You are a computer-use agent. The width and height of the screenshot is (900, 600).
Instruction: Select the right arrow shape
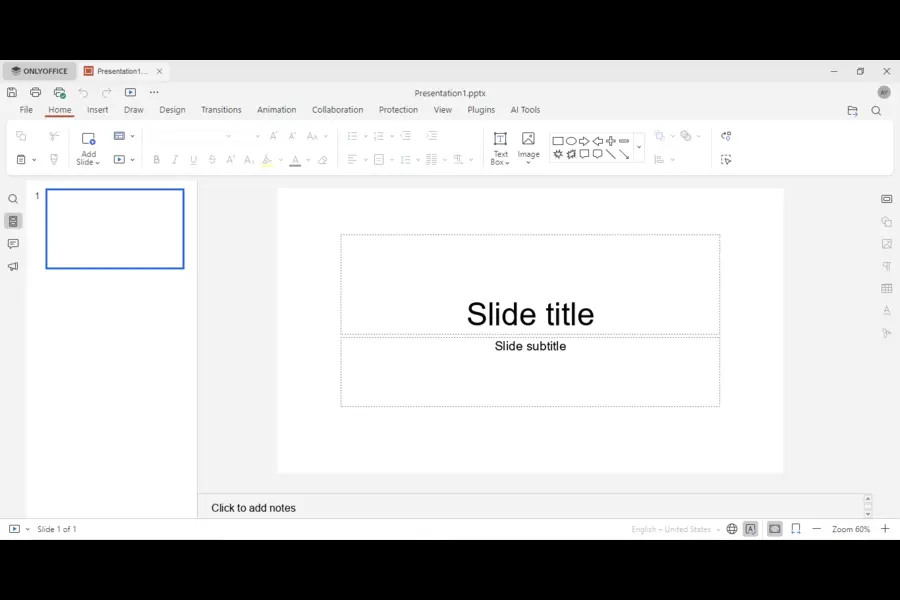[584, 141]
